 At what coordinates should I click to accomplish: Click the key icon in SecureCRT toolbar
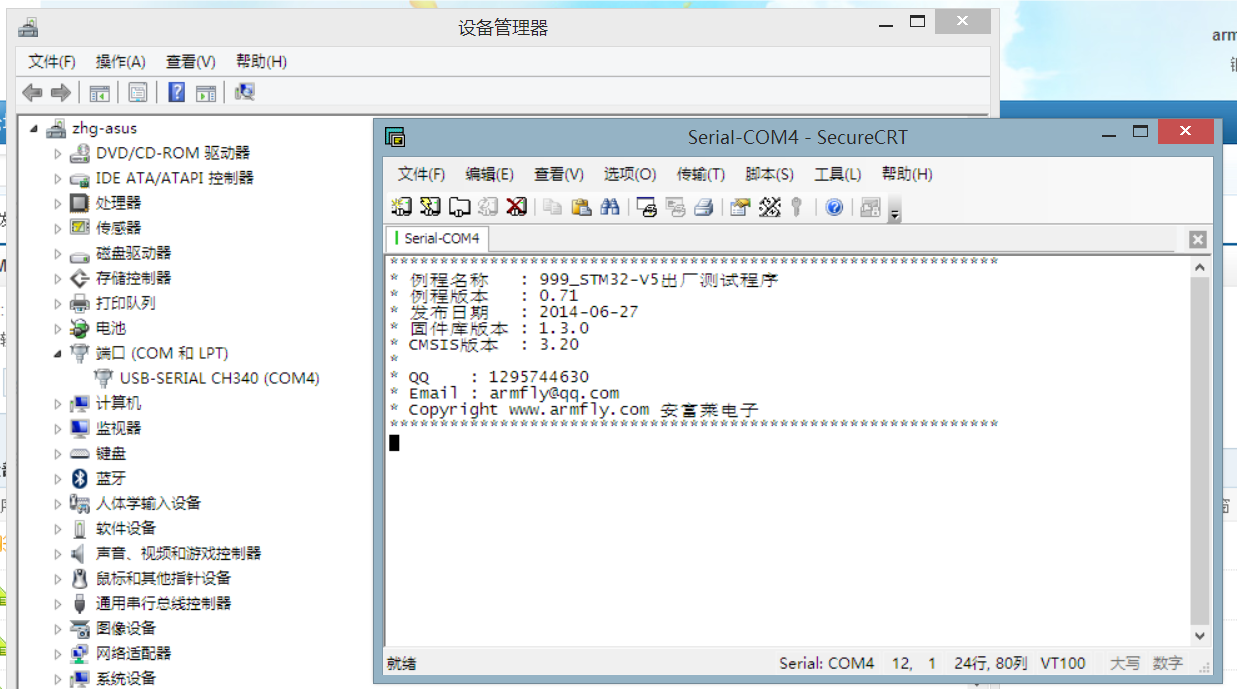point(797,207)
